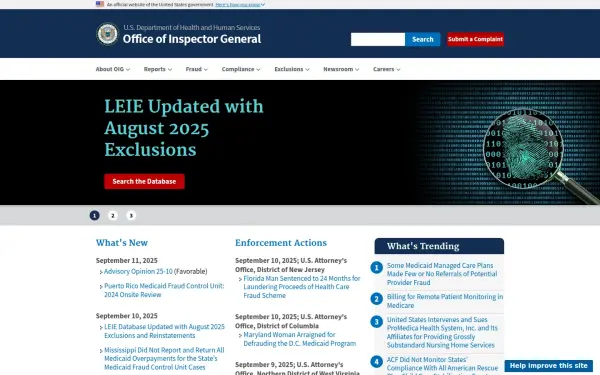Open Billing for Remote Patient Monitoring link

[445, 301]
